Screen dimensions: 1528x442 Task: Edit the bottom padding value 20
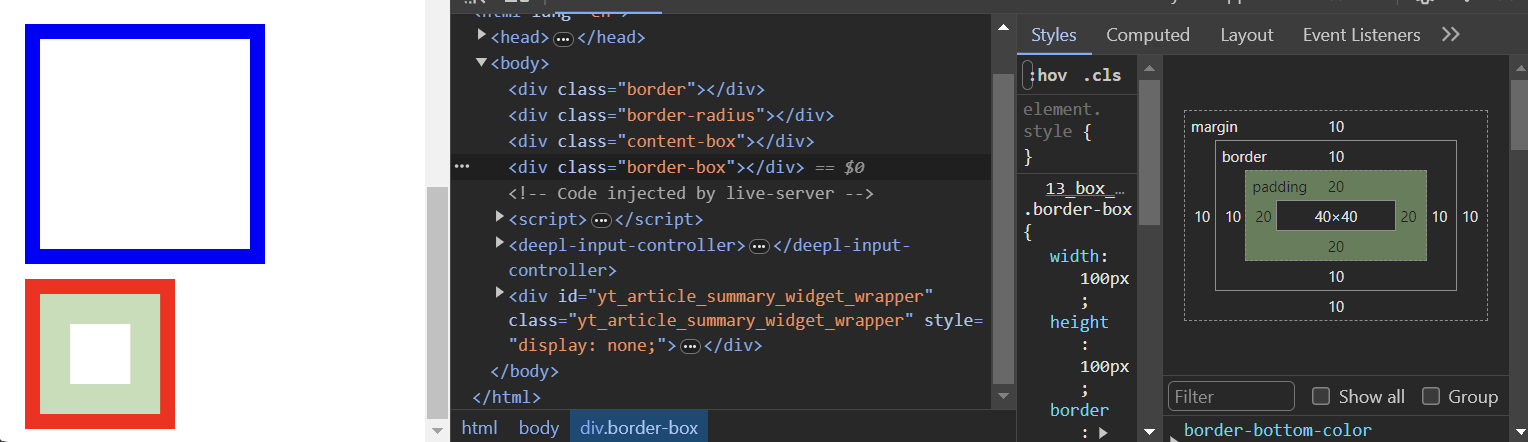tap(1336, 247)
